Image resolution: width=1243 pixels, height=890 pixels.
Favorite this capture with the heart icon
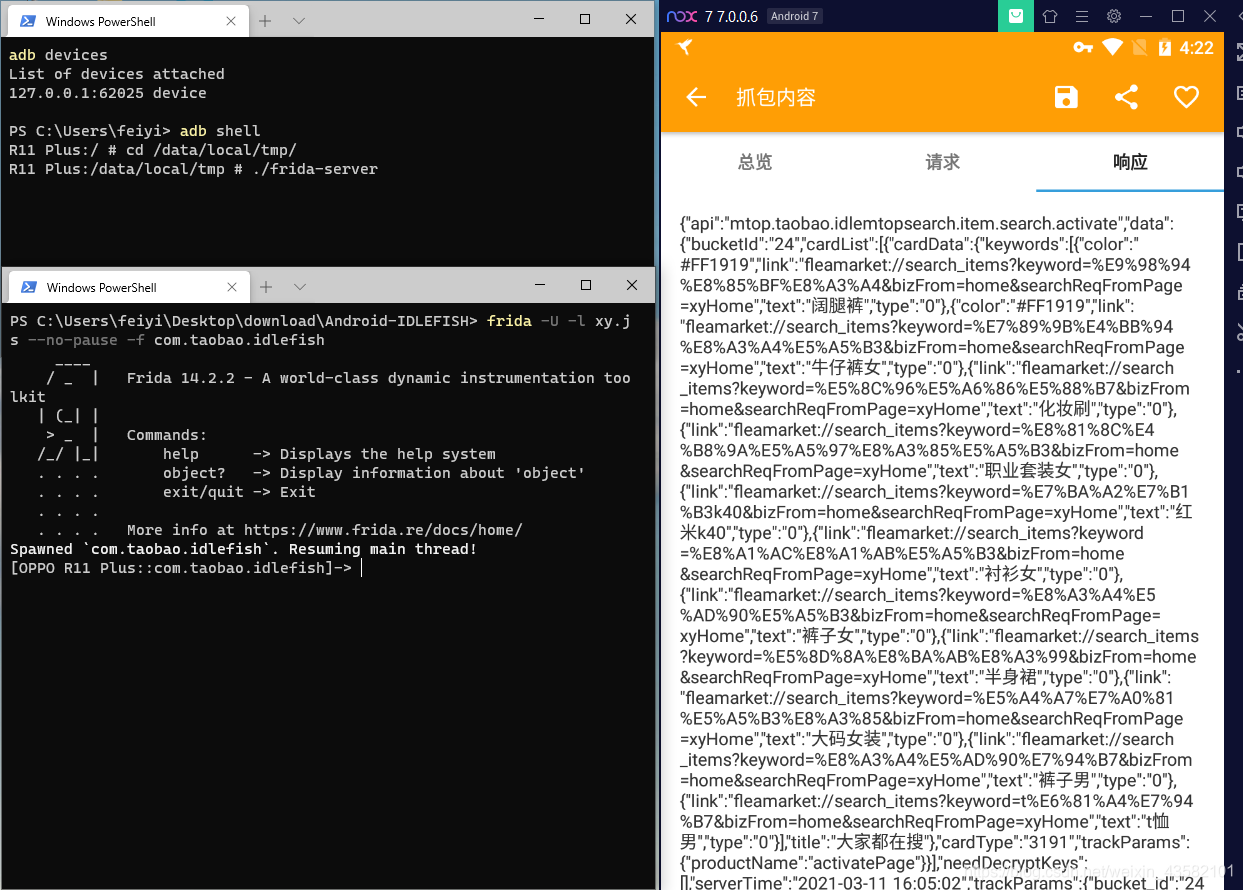[1186, 97]
